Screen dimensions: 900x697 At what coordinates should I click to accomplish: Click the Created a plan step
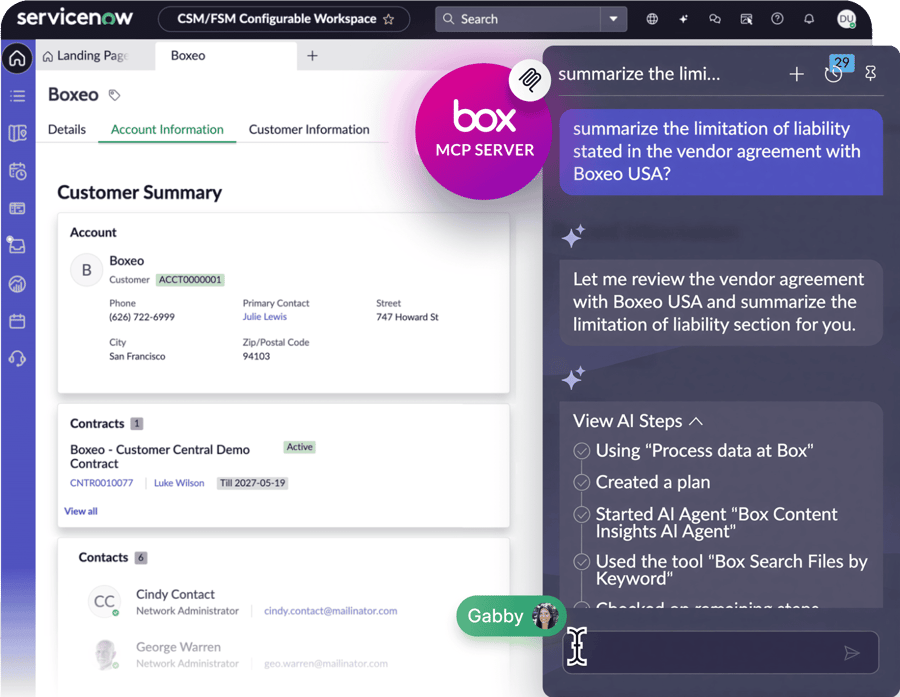pos(653,482)
